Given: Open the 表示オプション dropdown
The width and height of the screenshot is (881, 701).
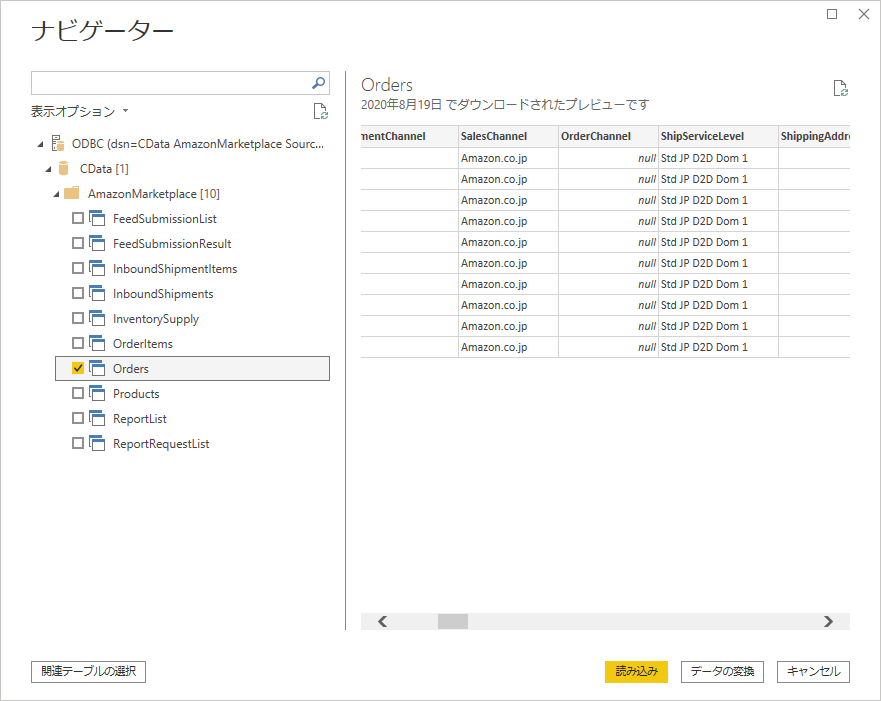Looking at the screenshot, I should [x=80, y=111].
